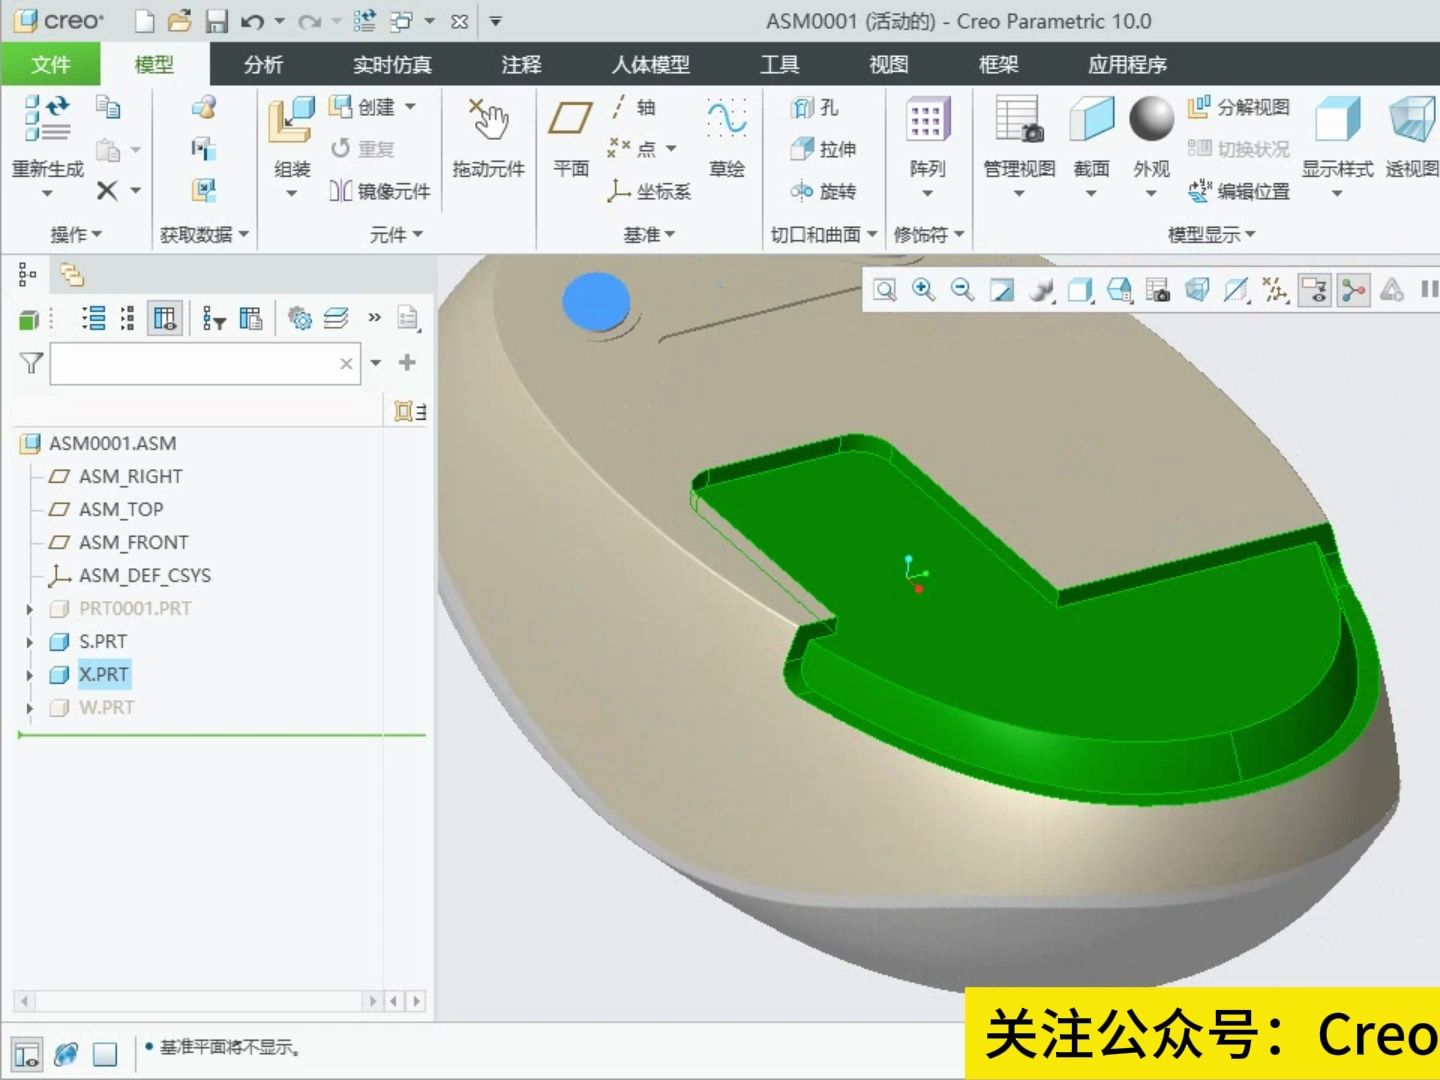Viewport: 1440px width, 1080px height.
Task: Expand the S.PRT node in model tree
Action: 29,641
